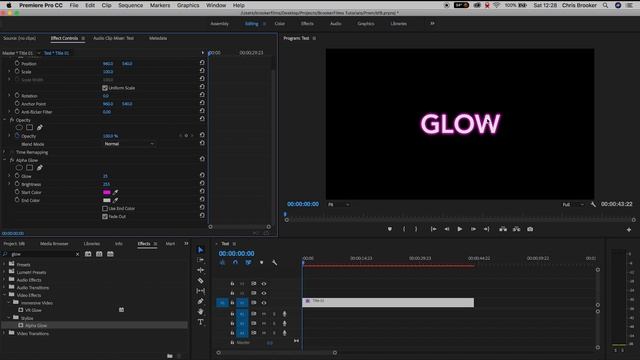Go to In point
The height and width of the screenshot is (360, 640).
[x=433, y=229]
